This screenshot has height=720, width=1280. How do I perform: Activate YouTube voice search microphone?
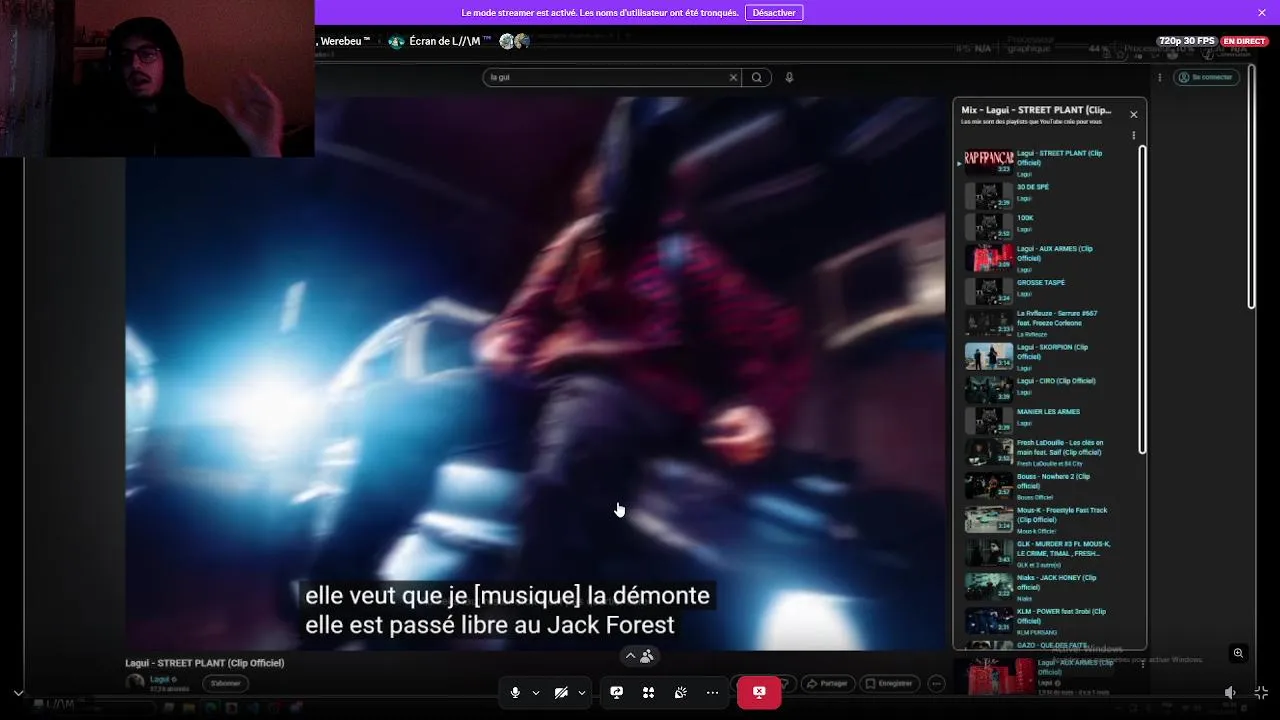click(789, 77)
